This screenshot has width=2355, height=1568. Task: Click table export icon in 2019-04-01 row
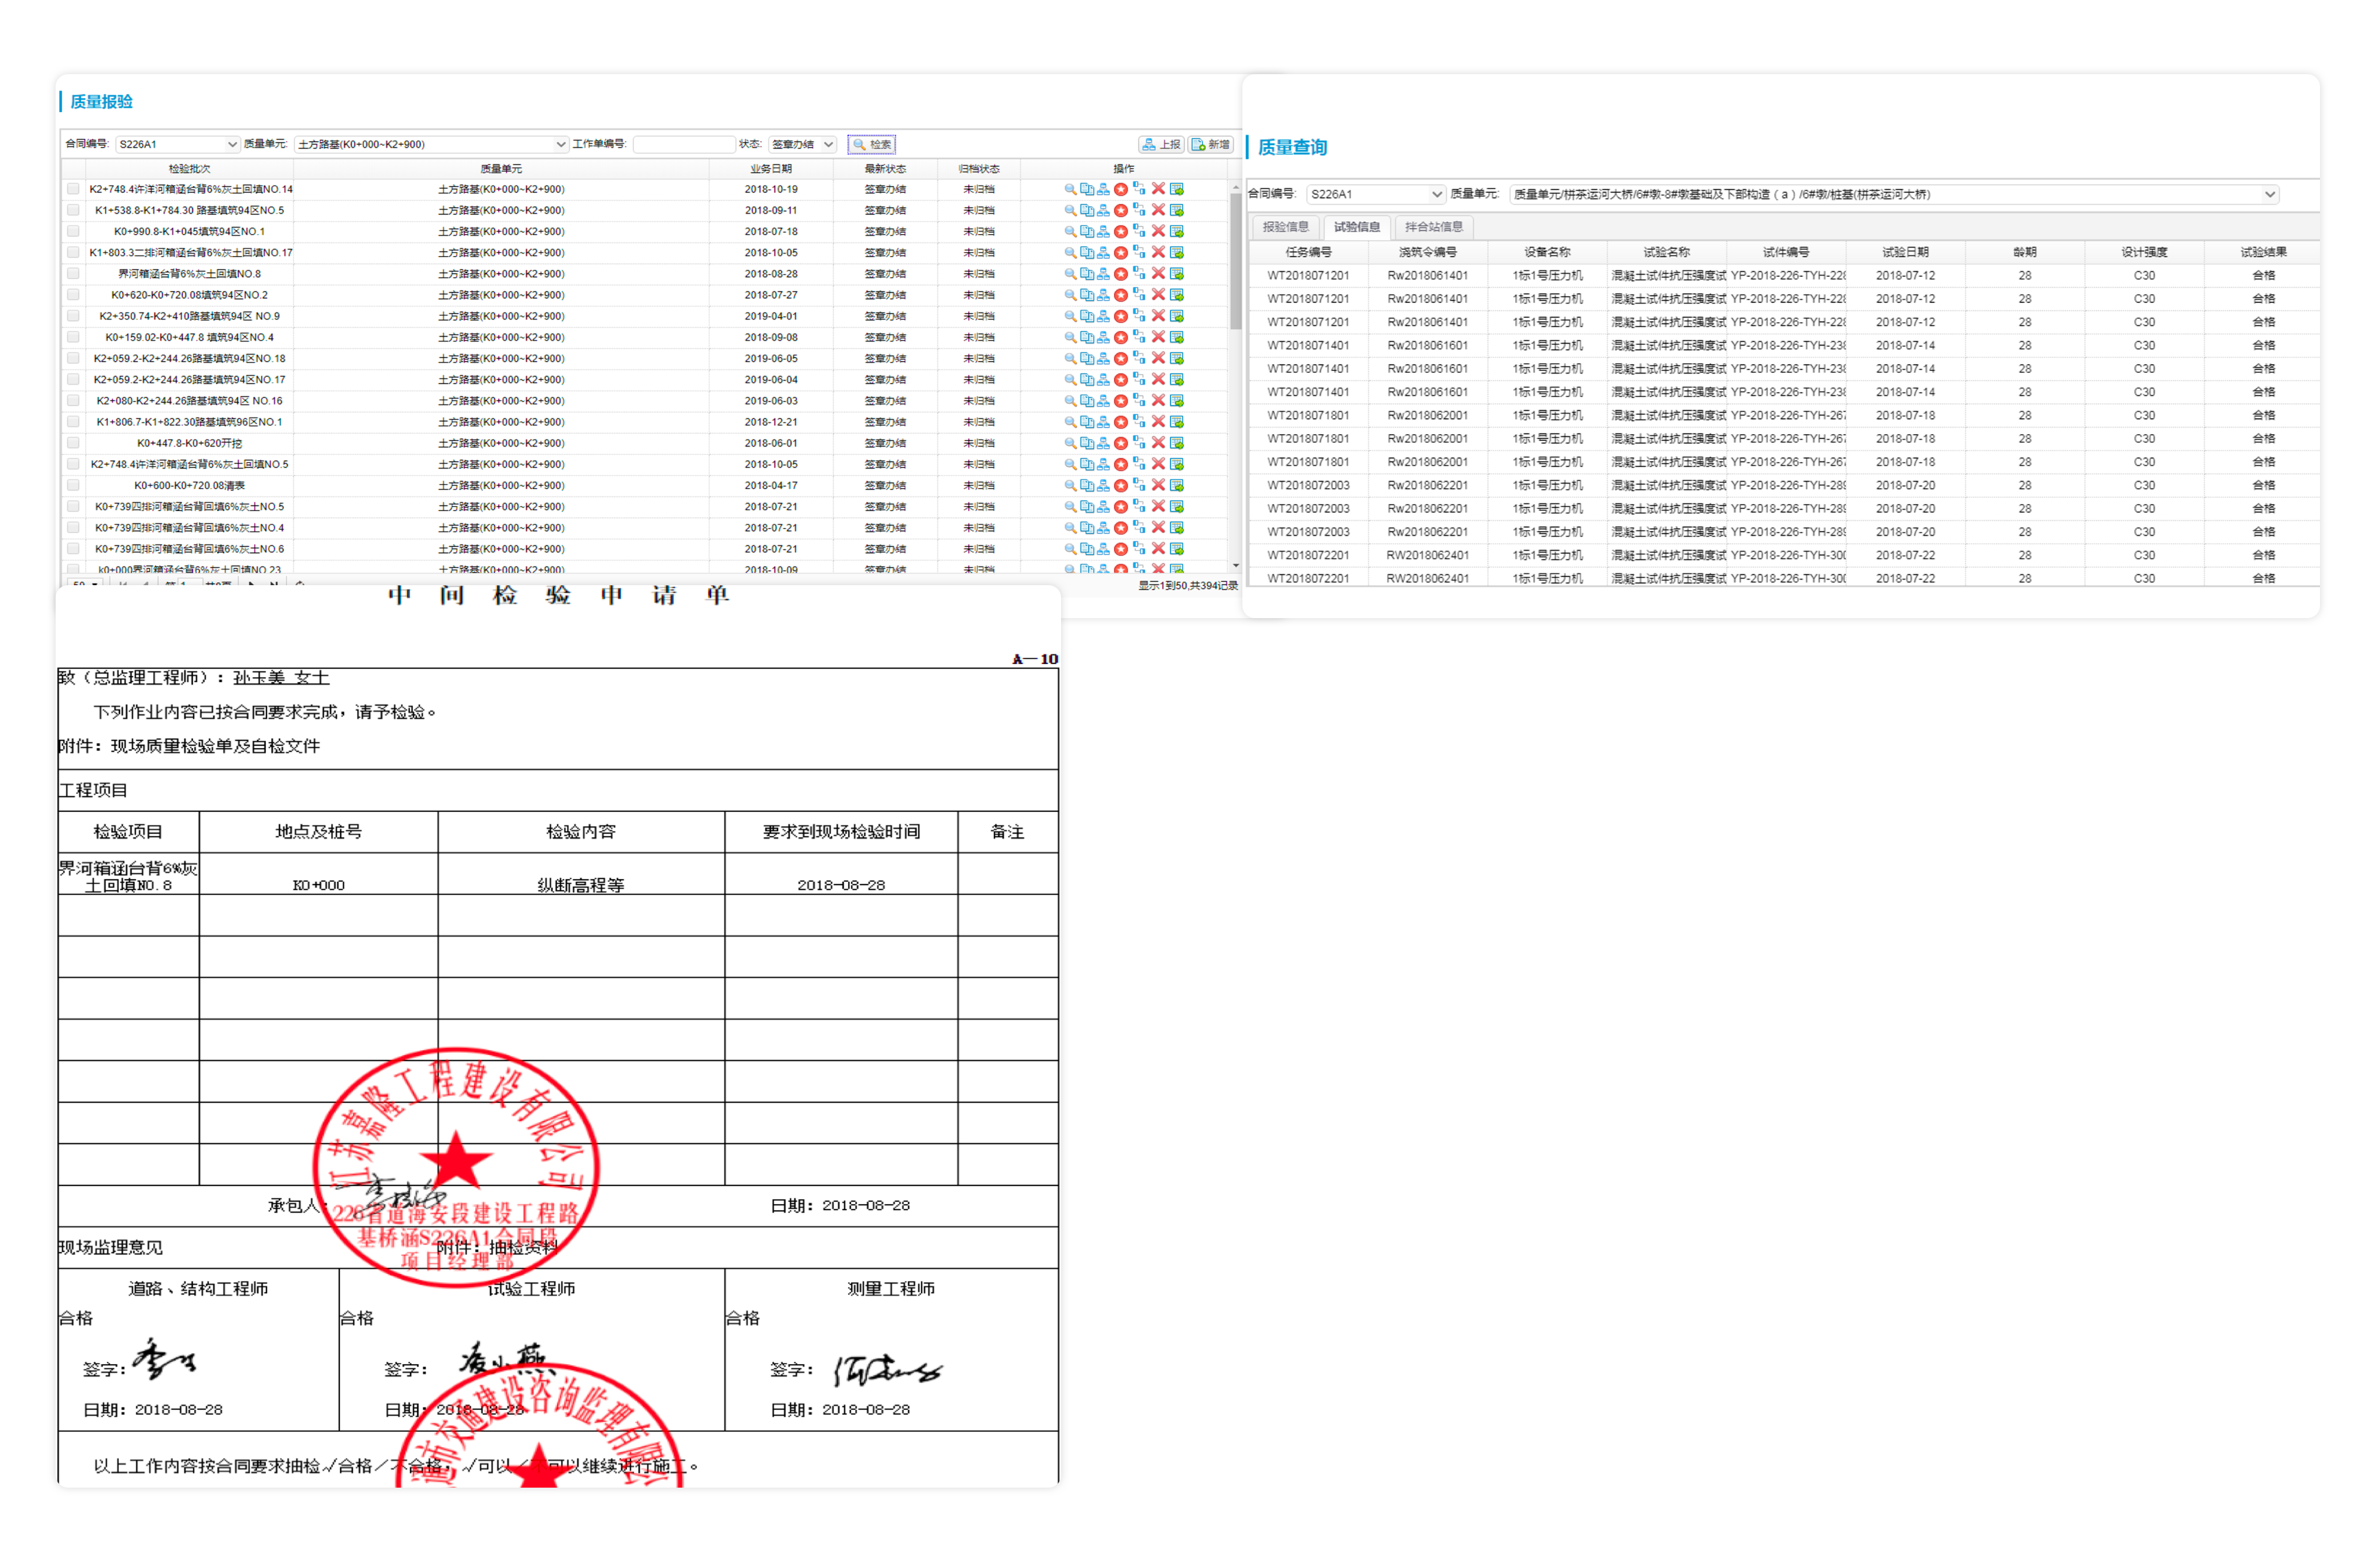click(x=1177, y=316)
